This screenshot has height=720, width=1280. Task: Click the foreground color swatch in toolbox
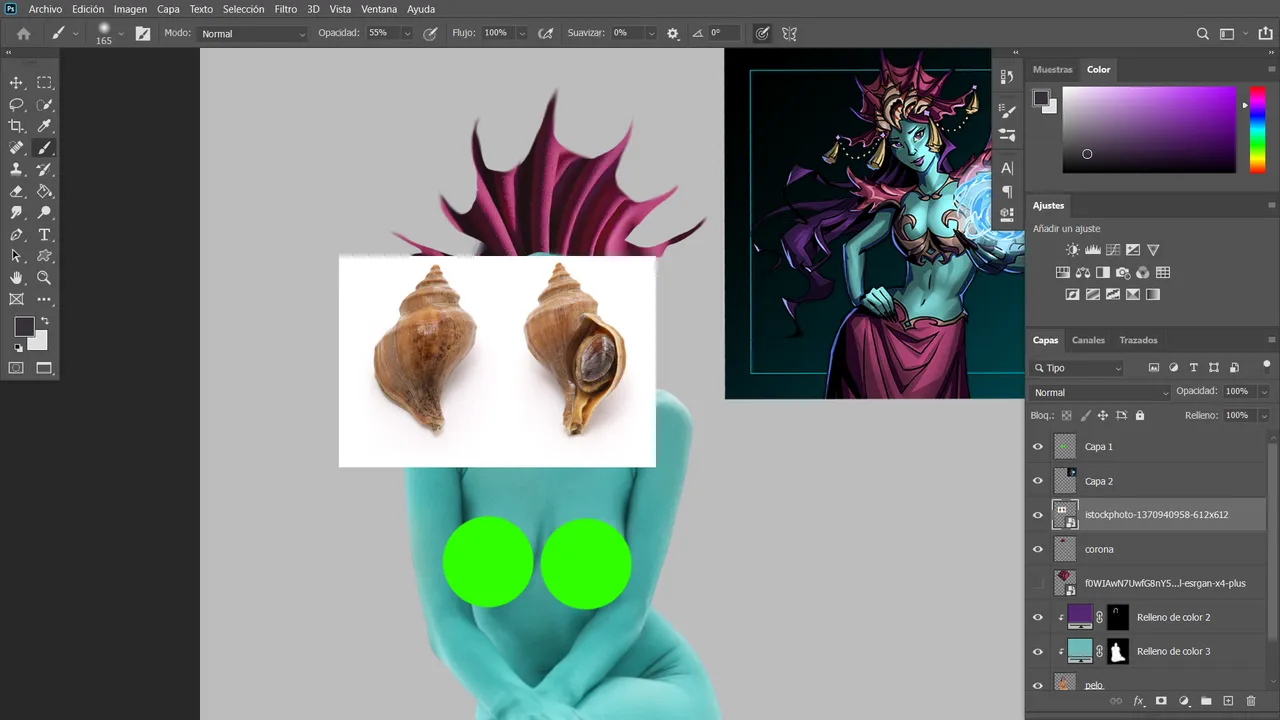tap(24, 327)
